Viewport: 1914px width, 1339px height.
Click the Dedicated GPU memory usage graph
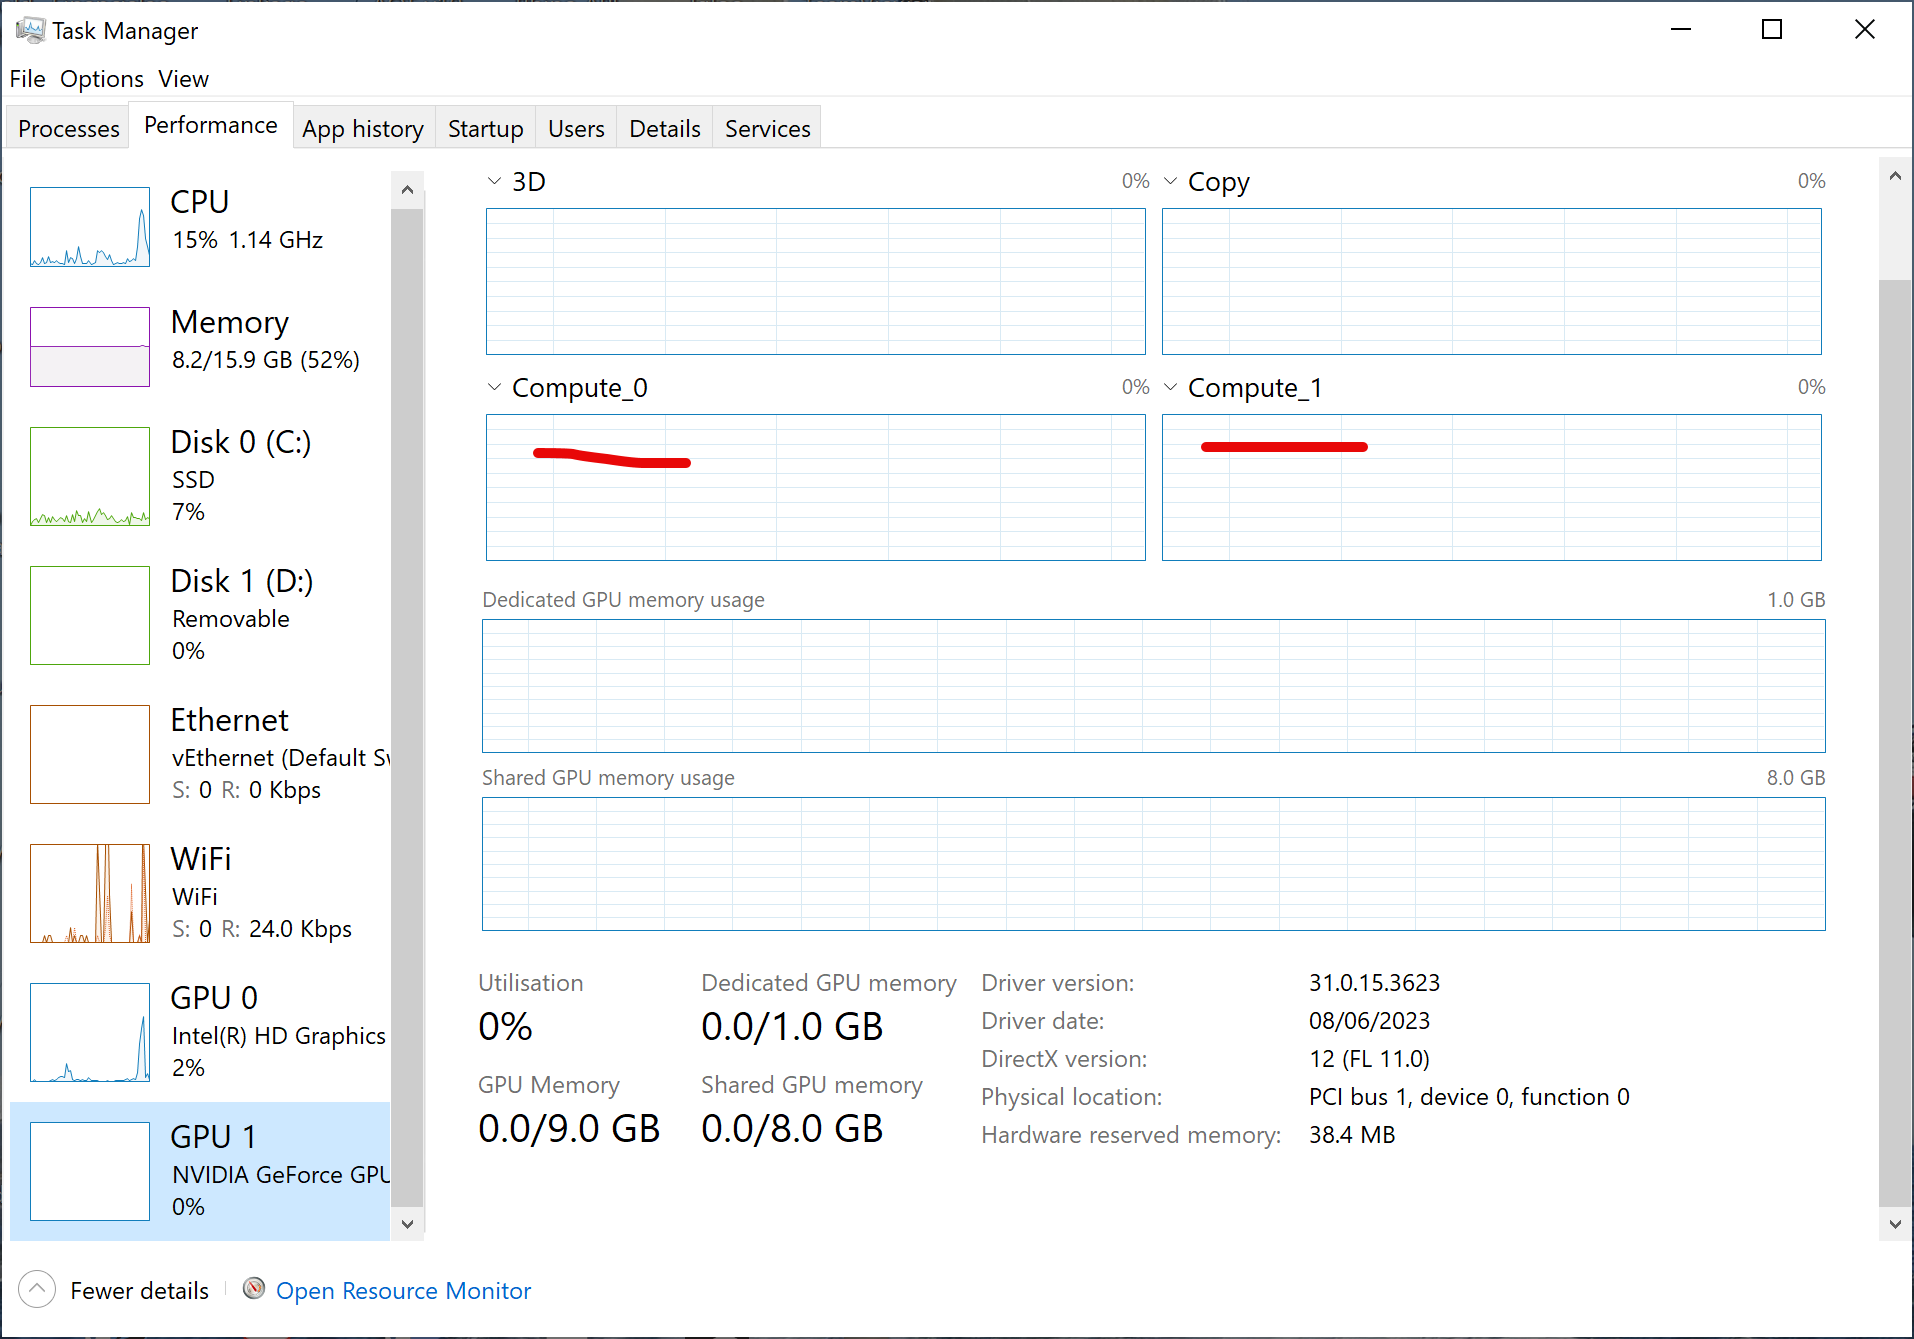pyautogui.click(x=1153, y=686)
